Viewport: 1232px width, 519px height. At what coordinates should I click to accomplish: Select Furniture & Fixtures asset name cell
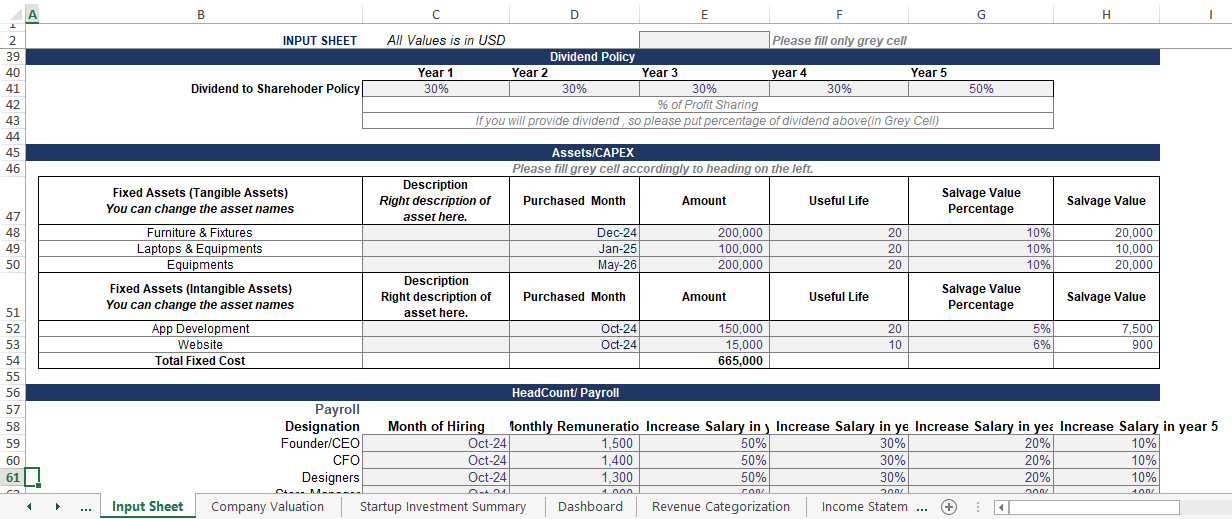point(200,233)
